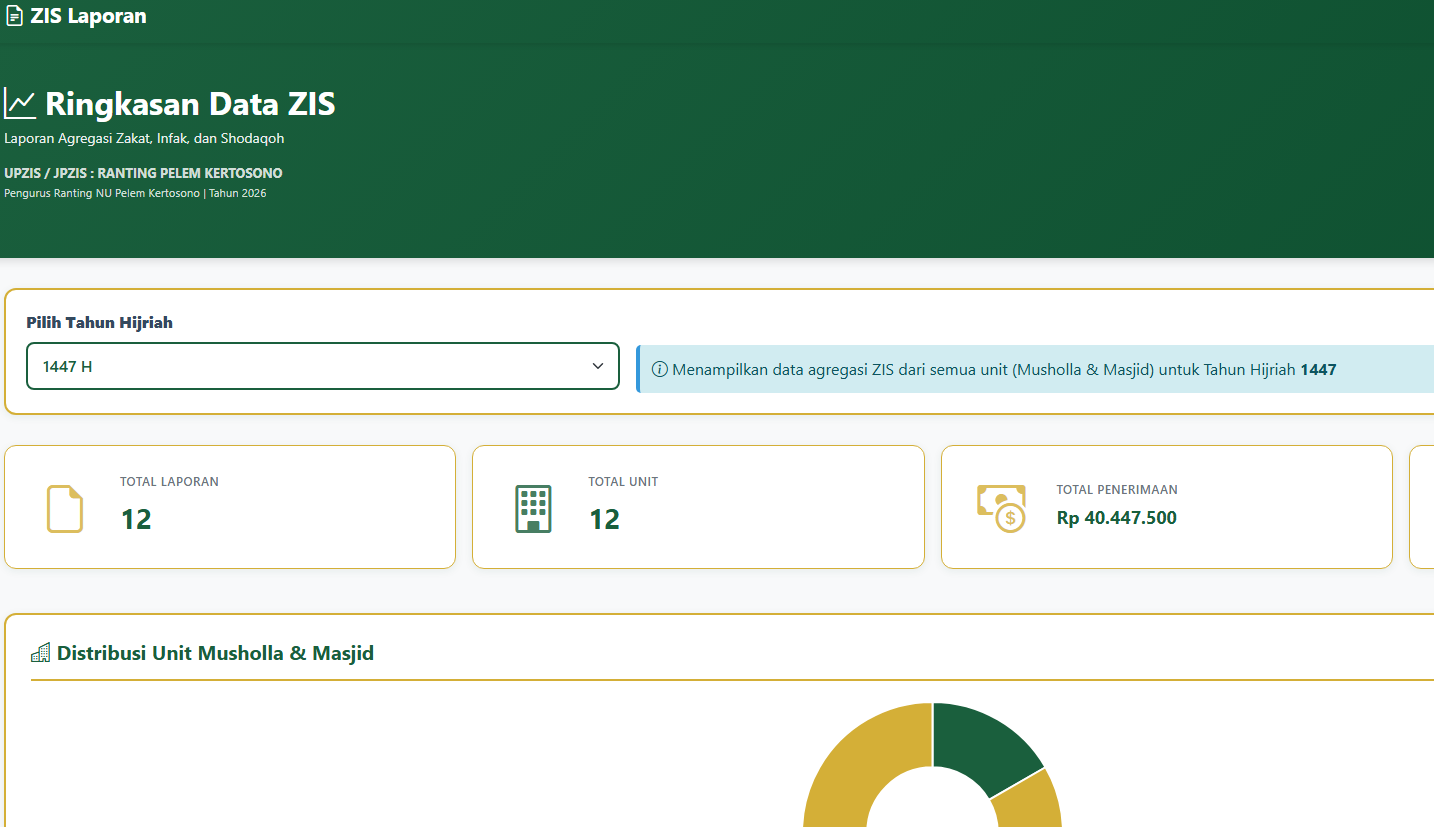Screen dimensions: 1434x827
Task: Click the chevron arrow in the year selector
Action: (x=598, y=366)
